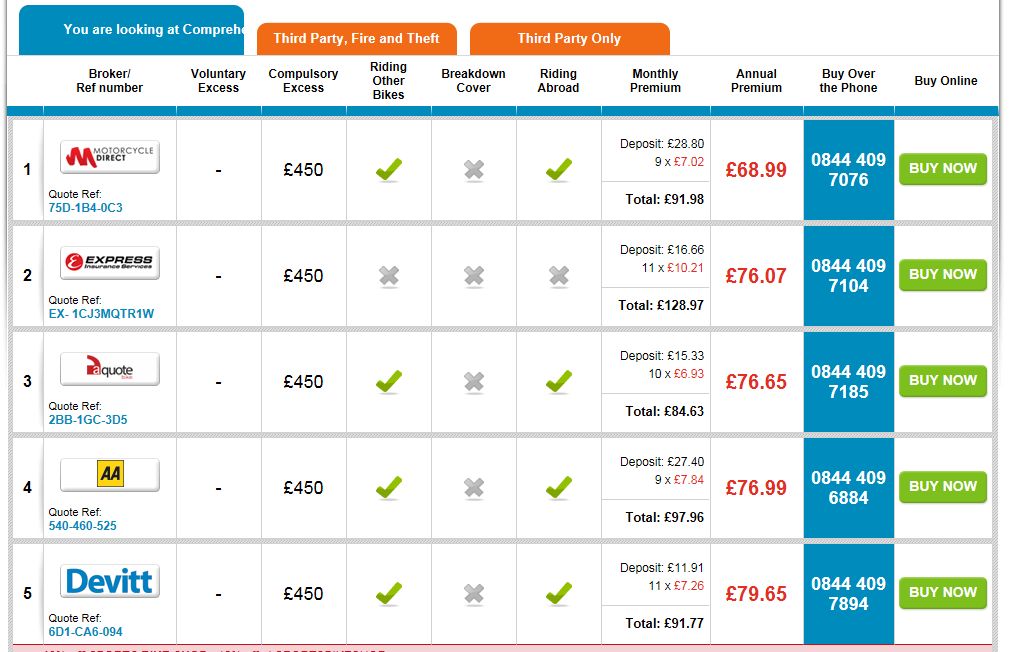Open quote reference 75D-1B4-0C3
The width and height of the screenshot is (1013, 652).
pyautogui.click(x=85, y=207)
